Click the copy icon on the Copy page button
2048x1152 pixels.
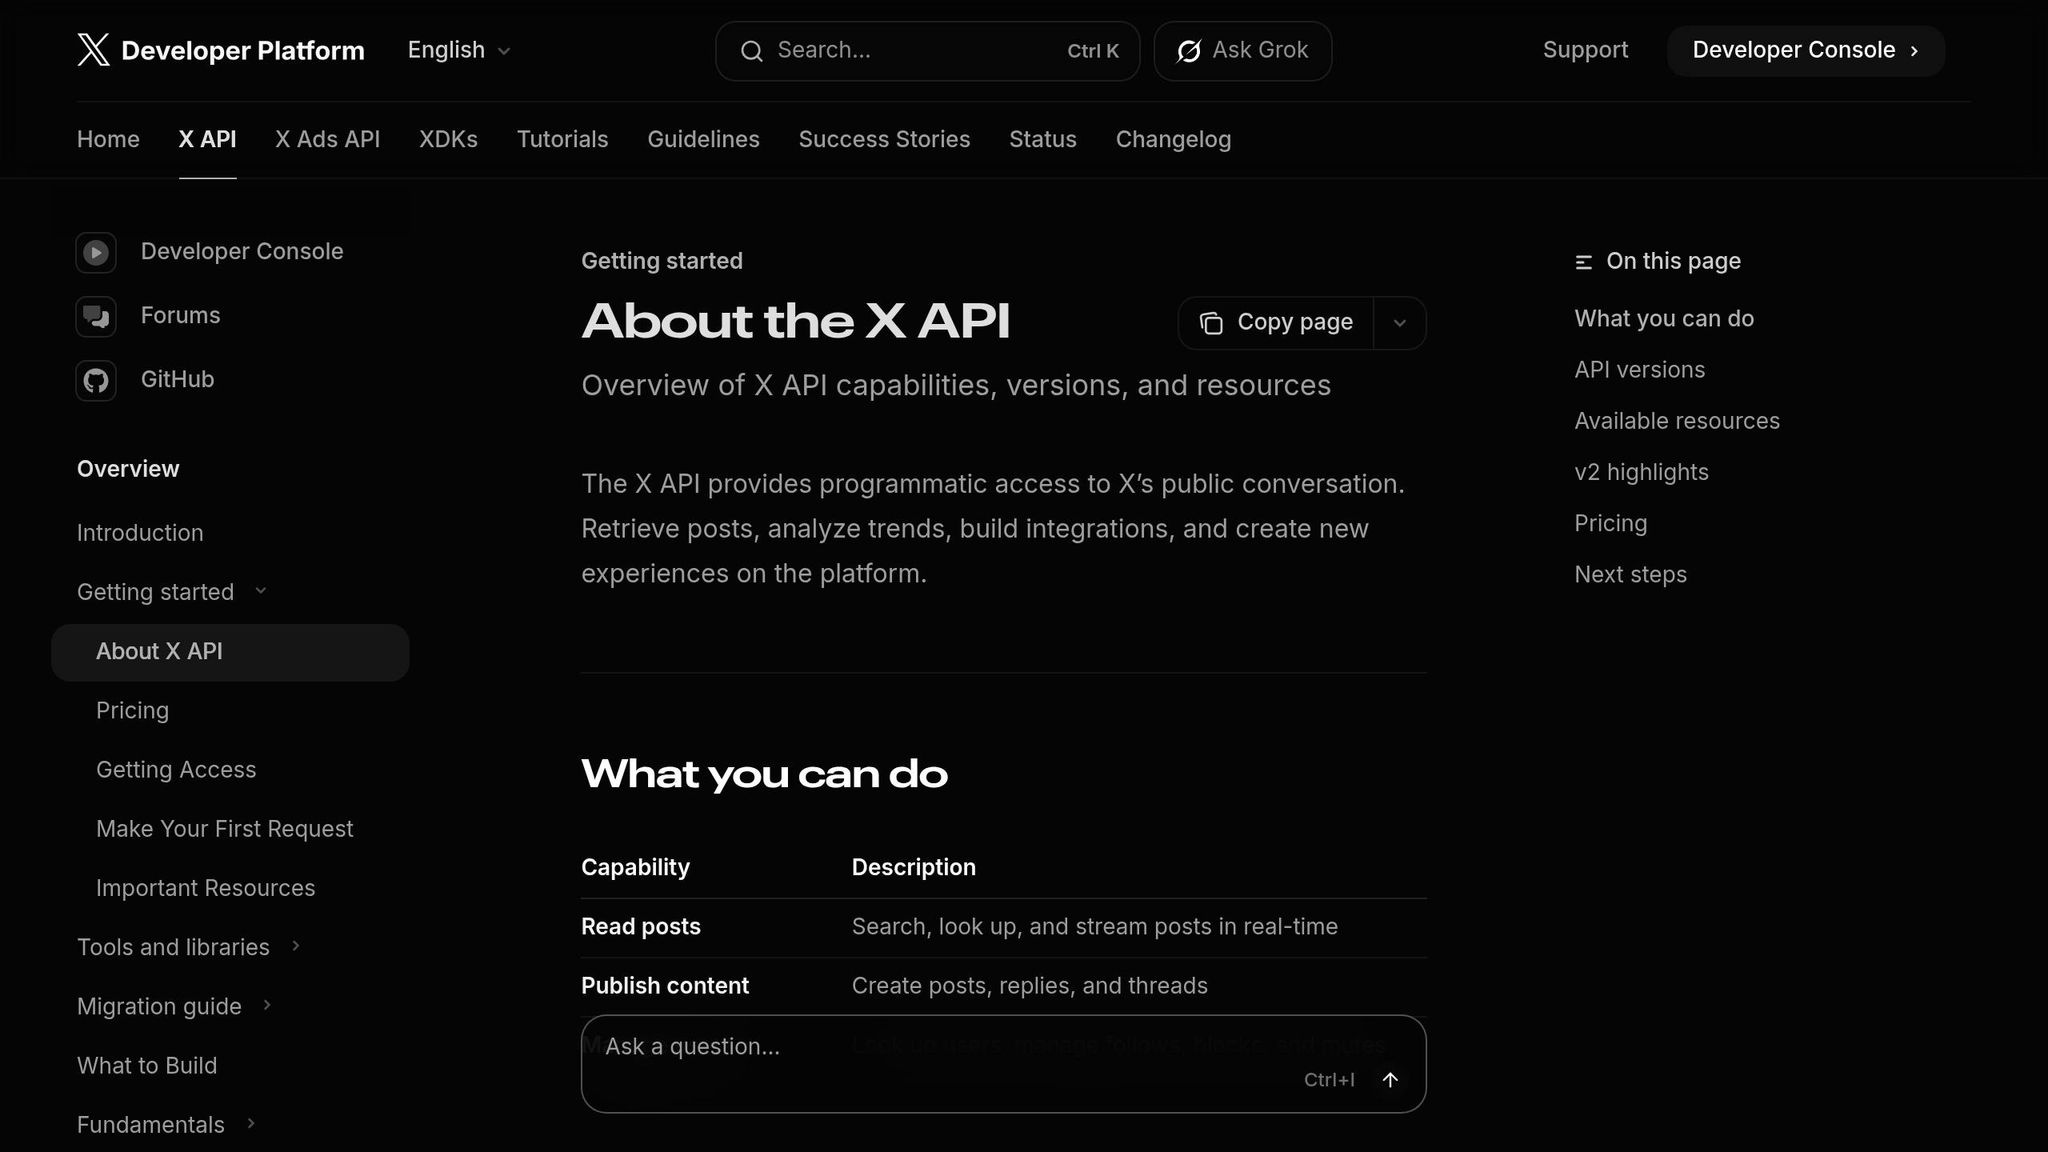click(x=1212, y=323)
